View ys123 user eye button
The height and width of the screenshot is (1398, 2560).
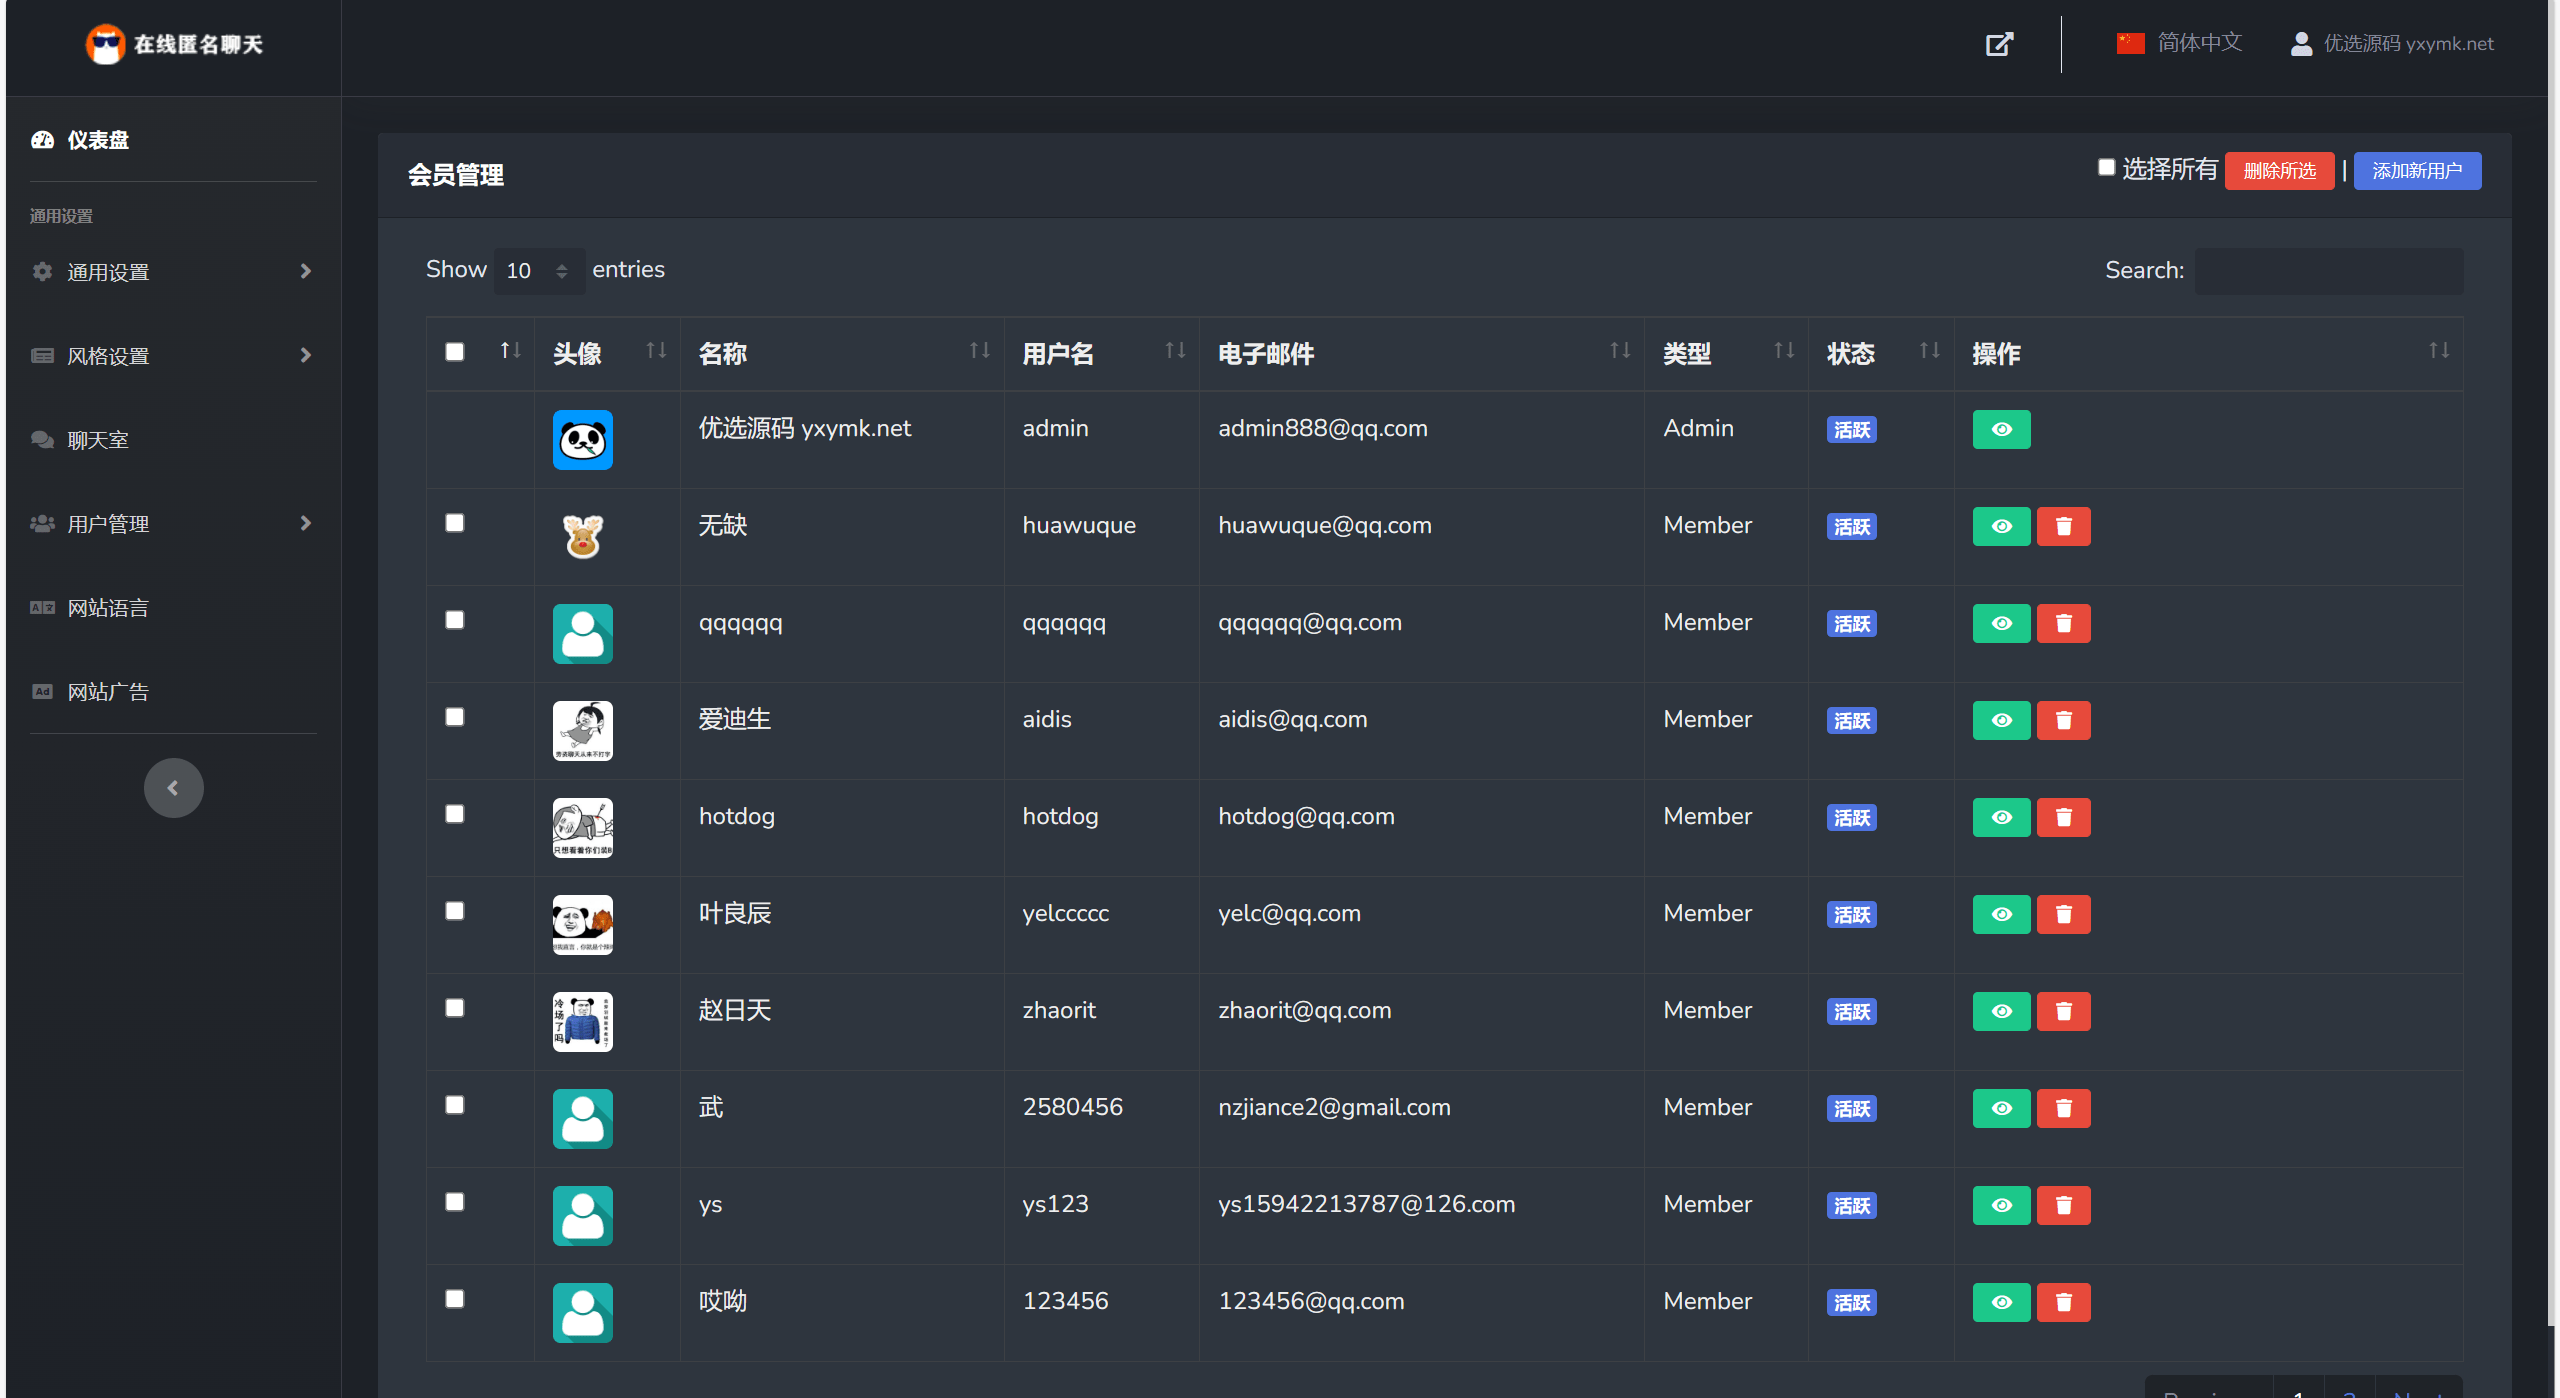(x=2001, y=1205)
